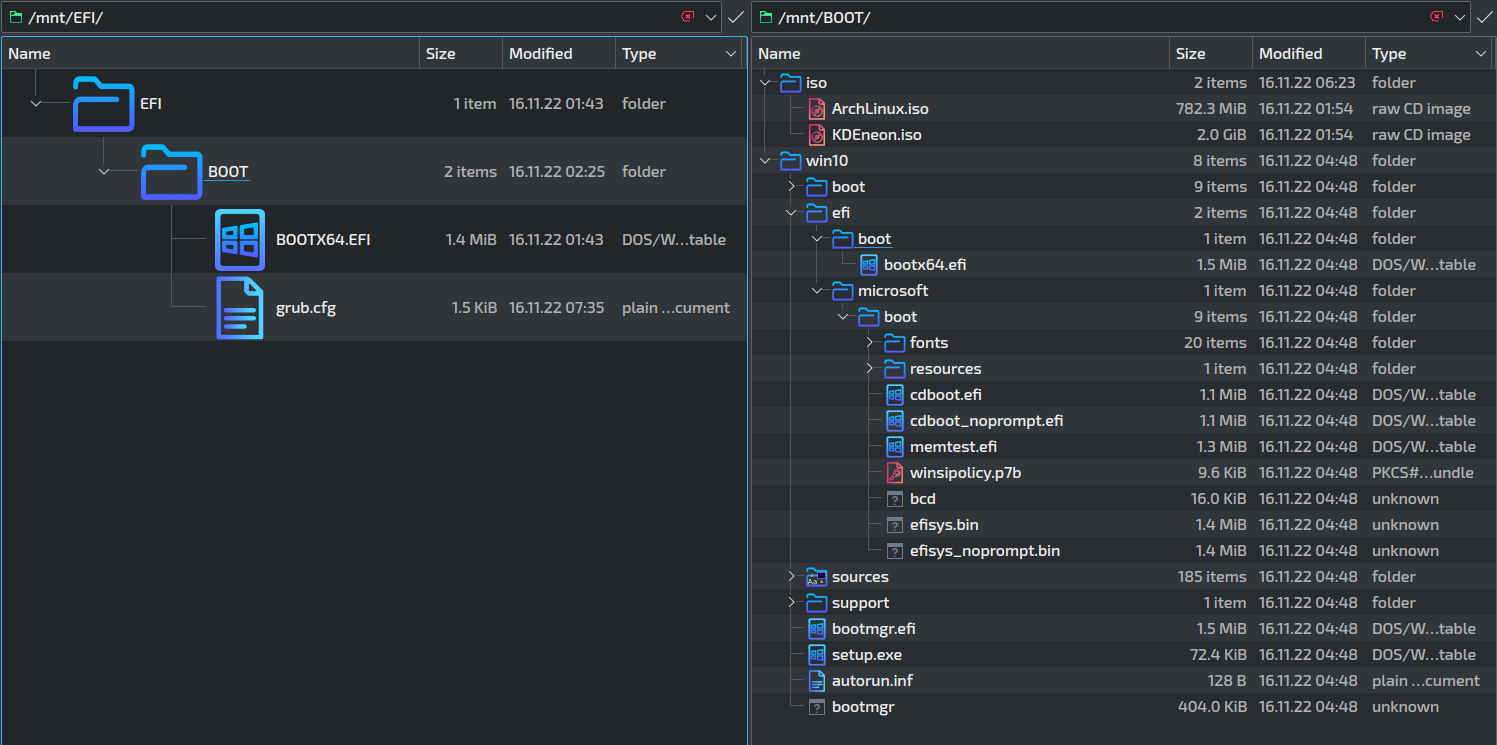Image resolution: width=1497 pixels, height=745 pixels.
Task: Click the sources folder icon
Action: tap(817, 577)
